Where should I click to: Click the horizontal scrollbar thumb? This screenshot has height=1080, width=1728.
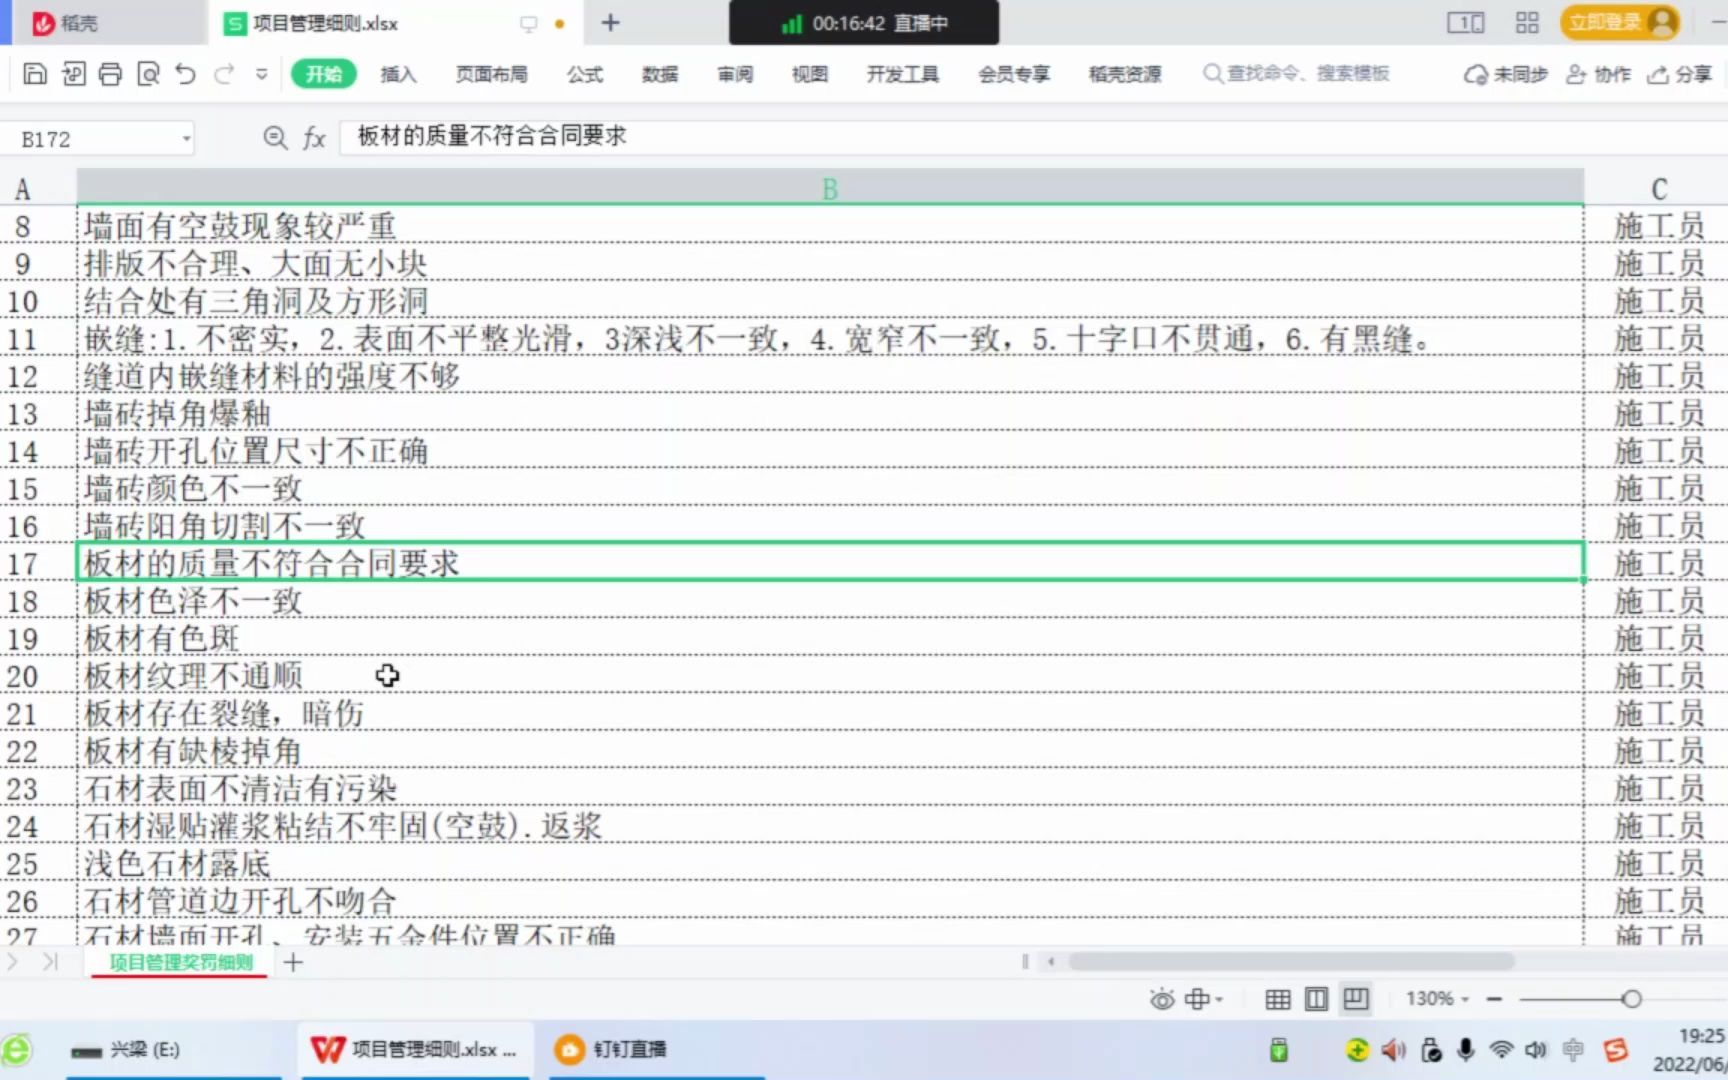(1291, 961)
